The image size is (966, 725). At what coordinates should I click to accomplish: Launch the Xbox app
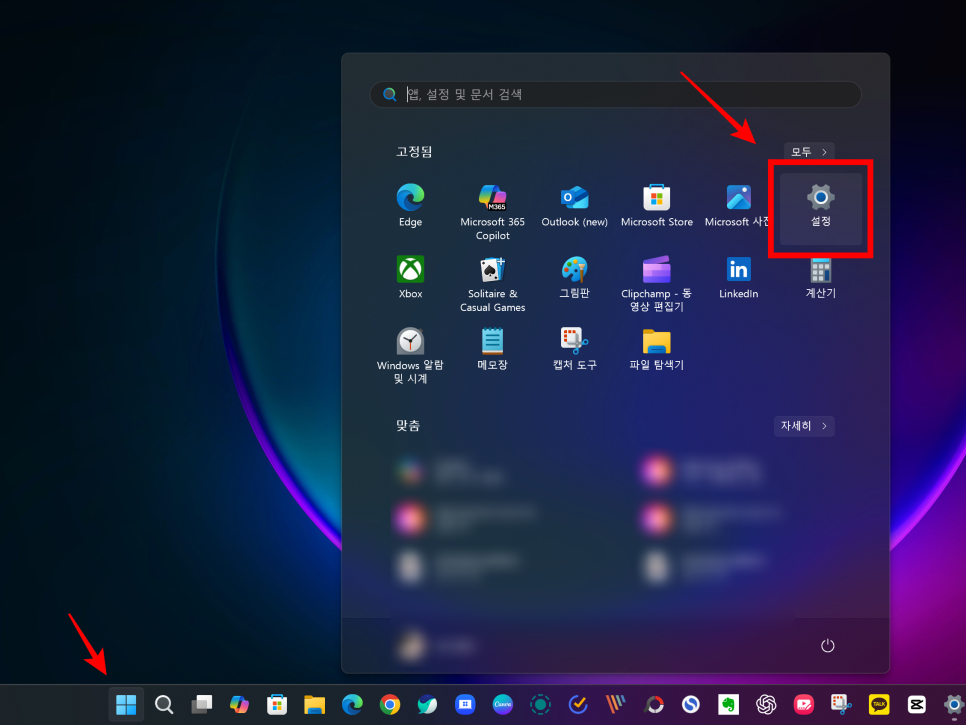coord(410,278)
